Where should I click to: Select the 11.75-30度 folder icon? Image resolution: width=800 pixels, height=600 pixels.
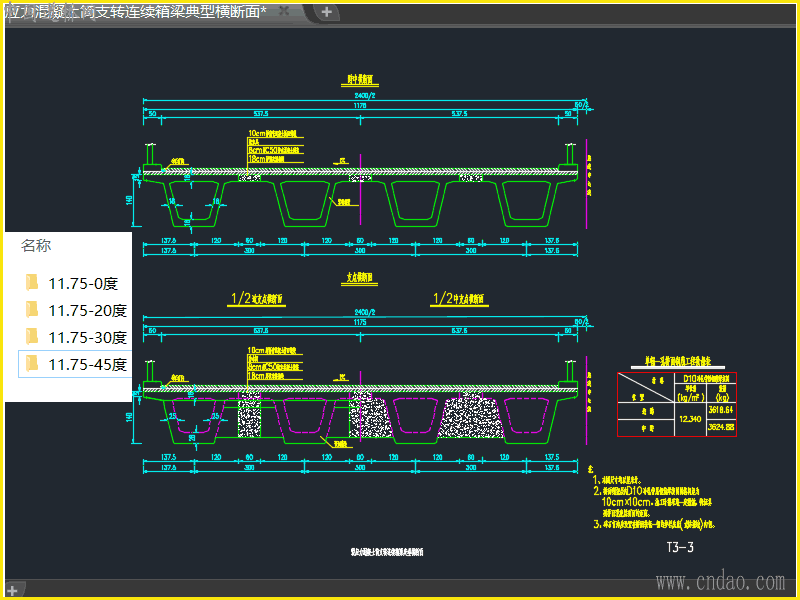click(x=32, y=337)
